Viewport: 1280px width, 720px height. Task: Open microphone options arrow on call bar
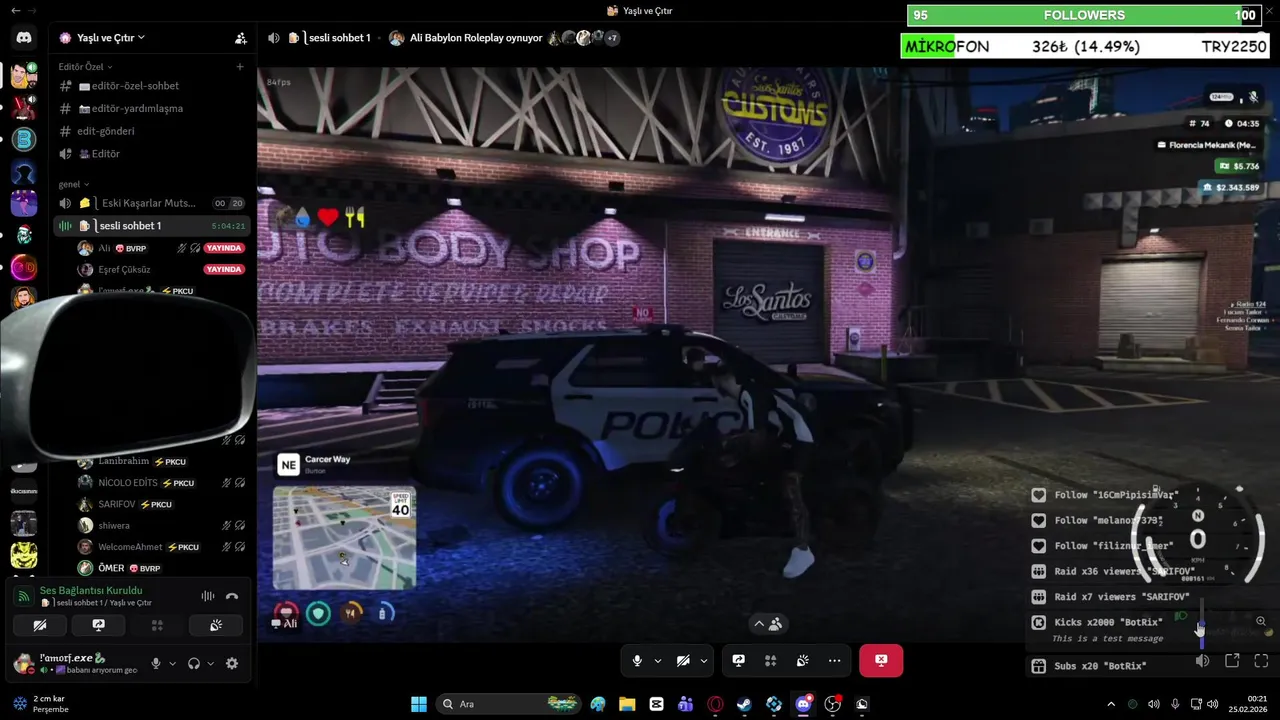[x=657, y=660]
